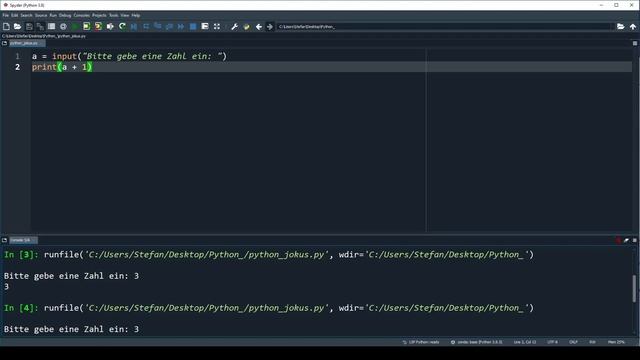640x360 pixels.
Task: Click line 1 input statement in editor
Action: click(x=129, y=56)
